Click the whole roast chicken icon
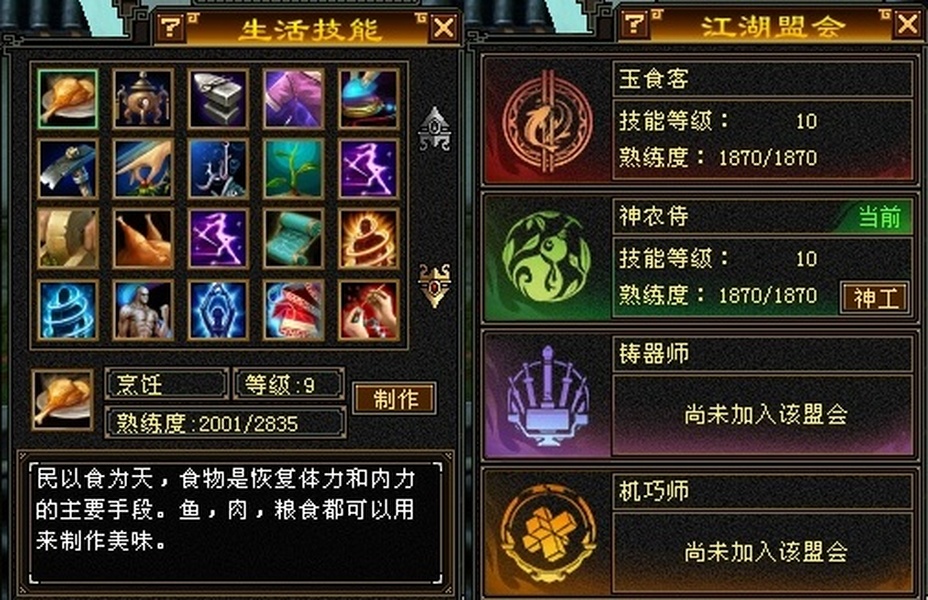 click(143, 238)
